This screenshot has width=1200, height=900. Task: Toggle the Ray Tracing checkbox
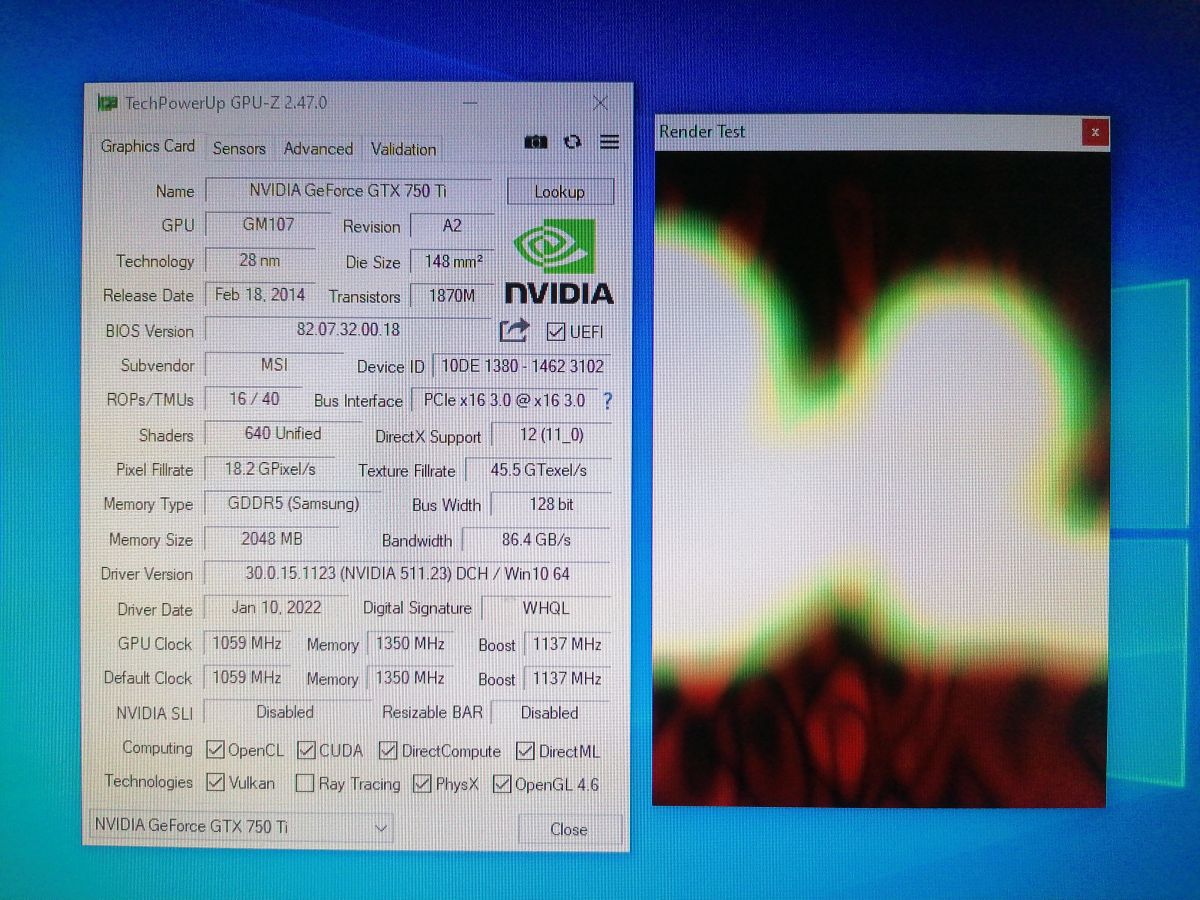pyautogui.click(x=306, y=783)
